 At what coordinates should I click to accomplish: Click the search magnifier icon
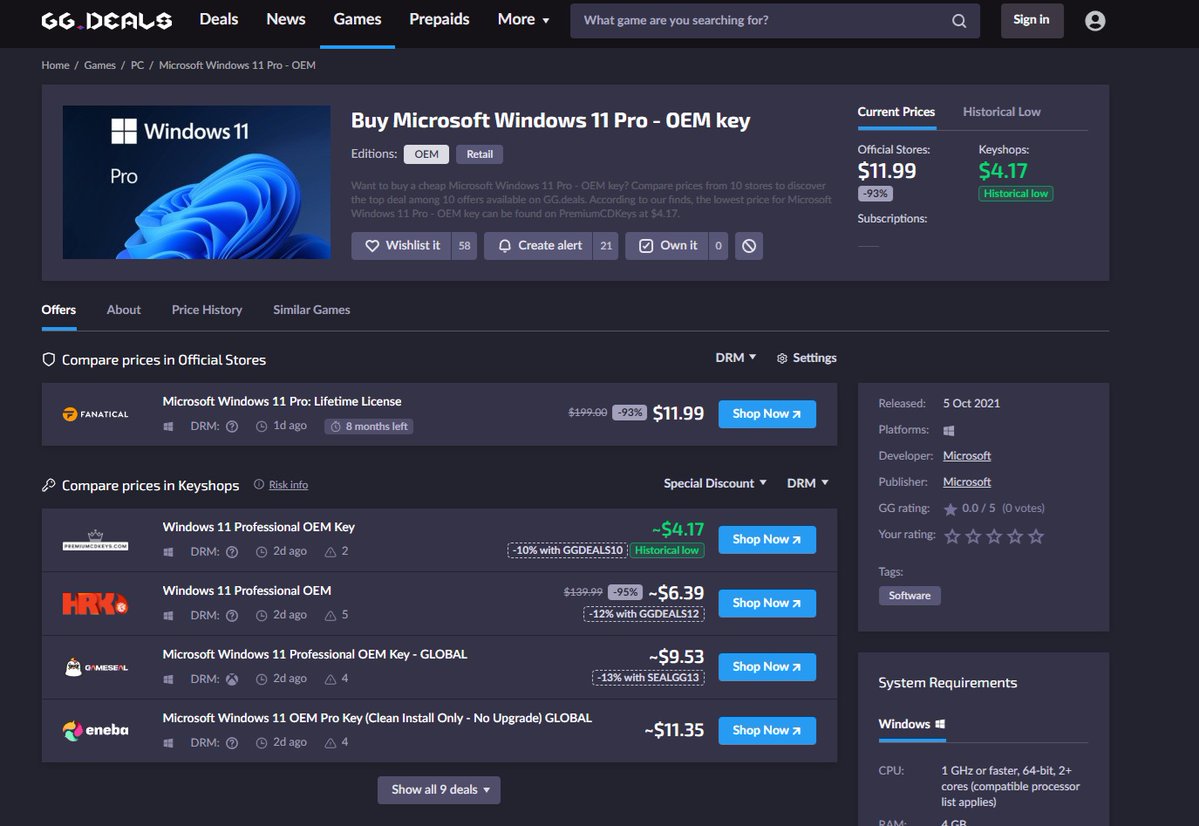[x=958, y=21]
